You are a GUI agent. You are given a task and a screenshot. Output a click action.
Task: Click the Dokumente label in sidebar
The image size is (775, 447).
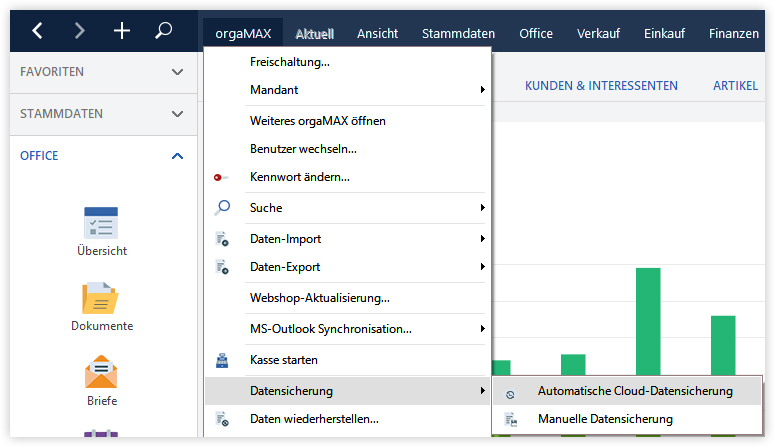pyautogui.click(x=102, y=326)
